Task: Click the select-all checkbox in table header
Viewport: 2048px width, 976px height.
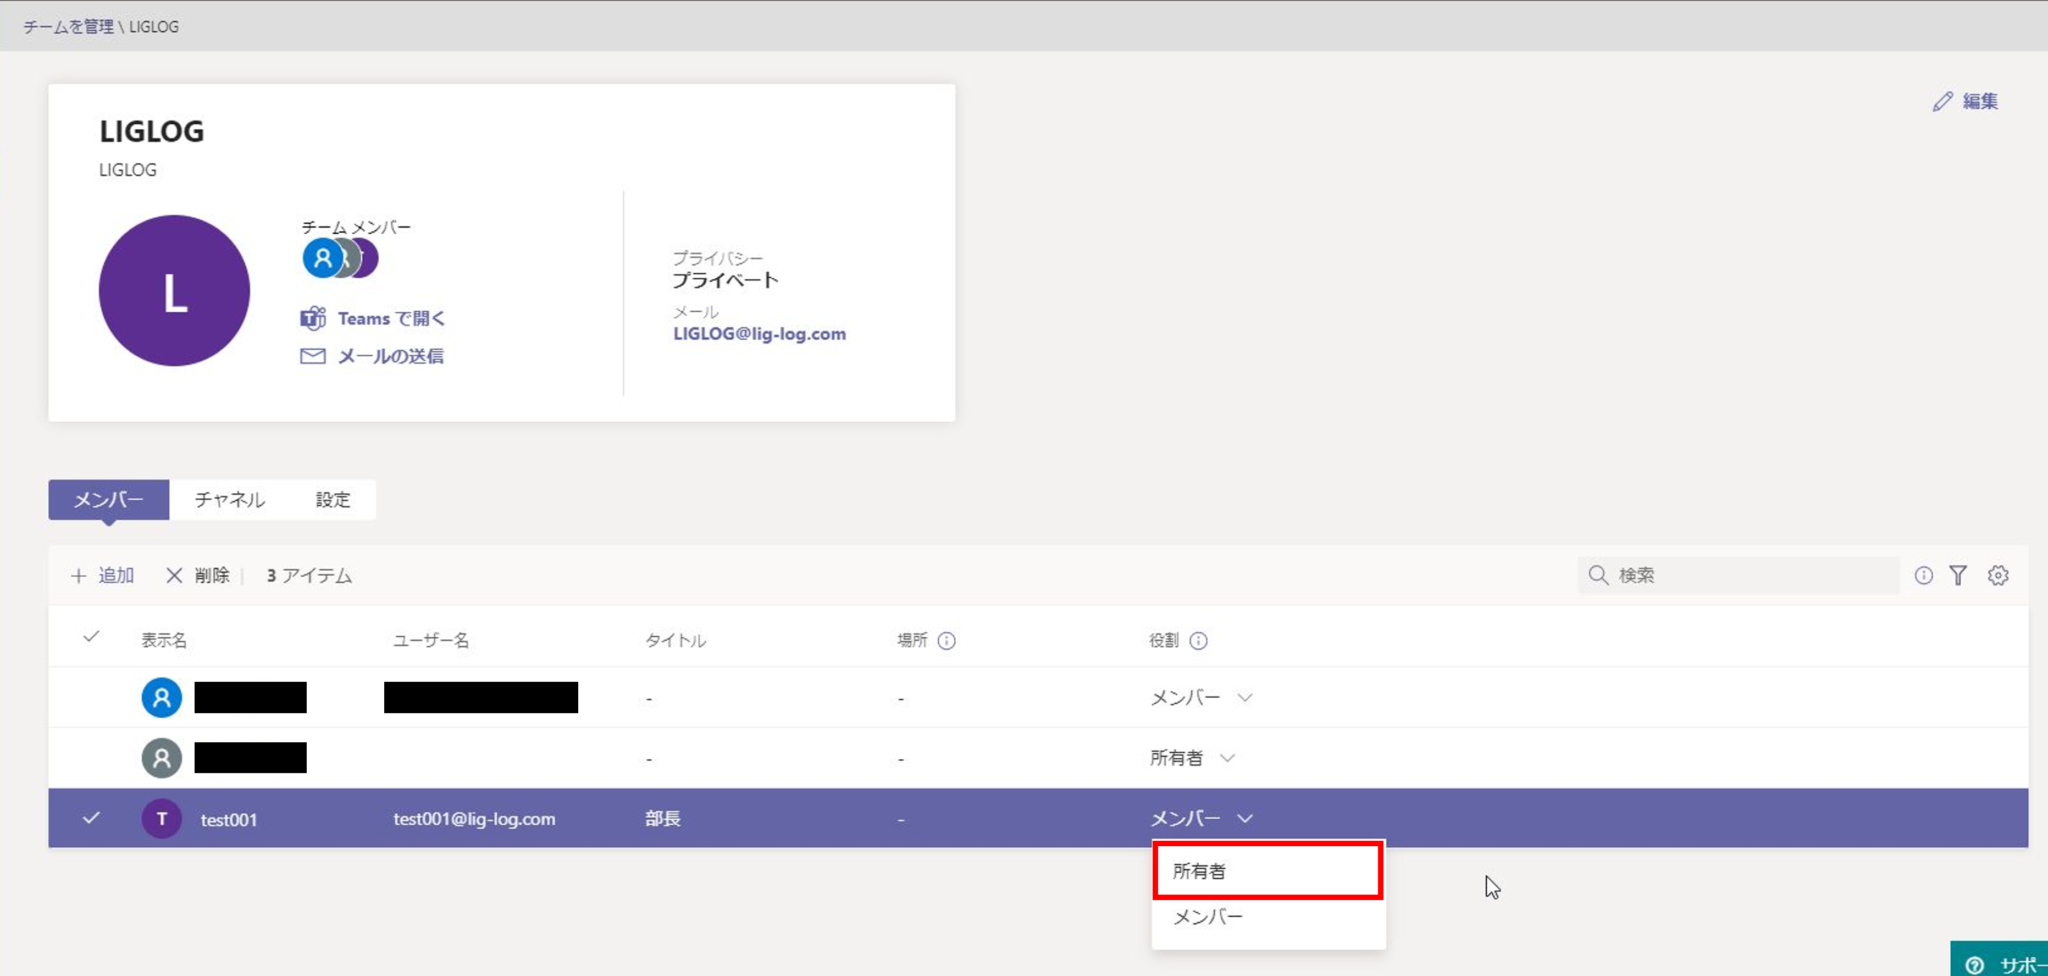Action: [91, 637]
